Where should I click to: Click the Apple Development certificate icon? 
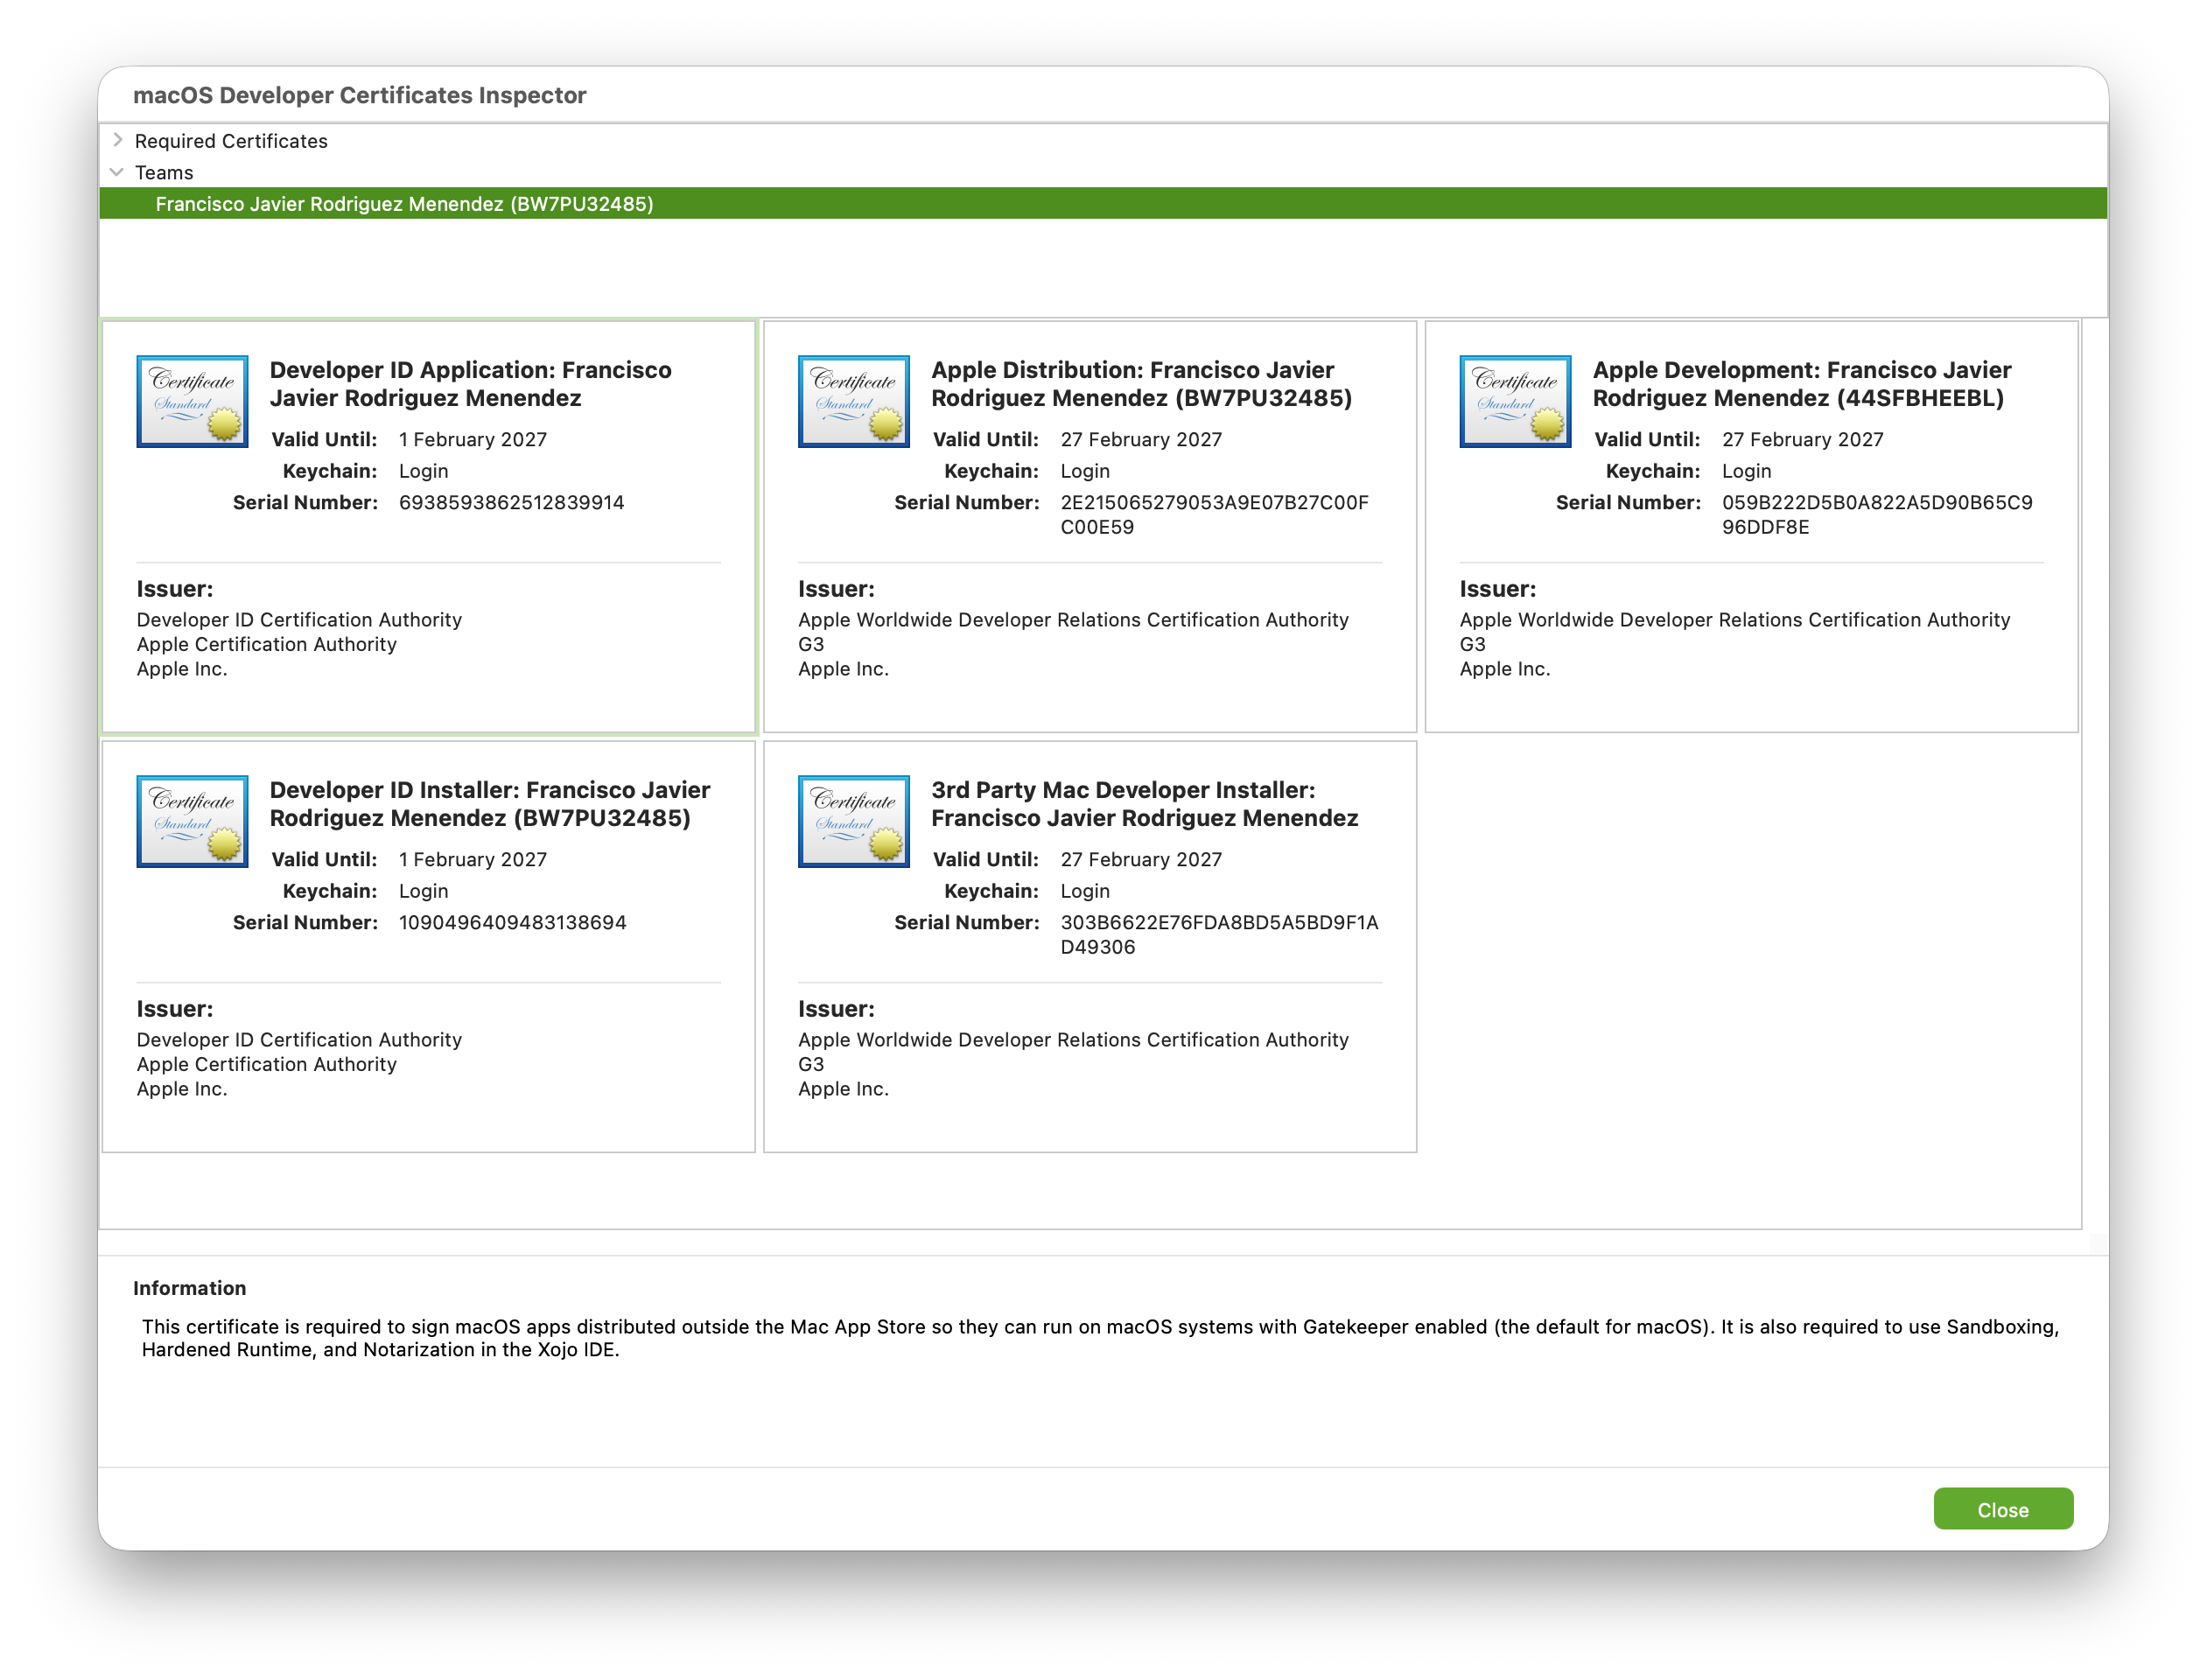(1514, 401)
